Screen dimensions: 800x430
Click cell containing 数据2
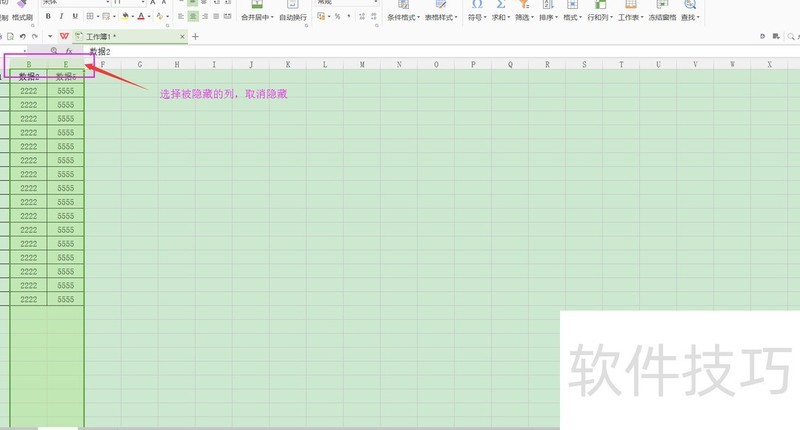pos(29,77)
